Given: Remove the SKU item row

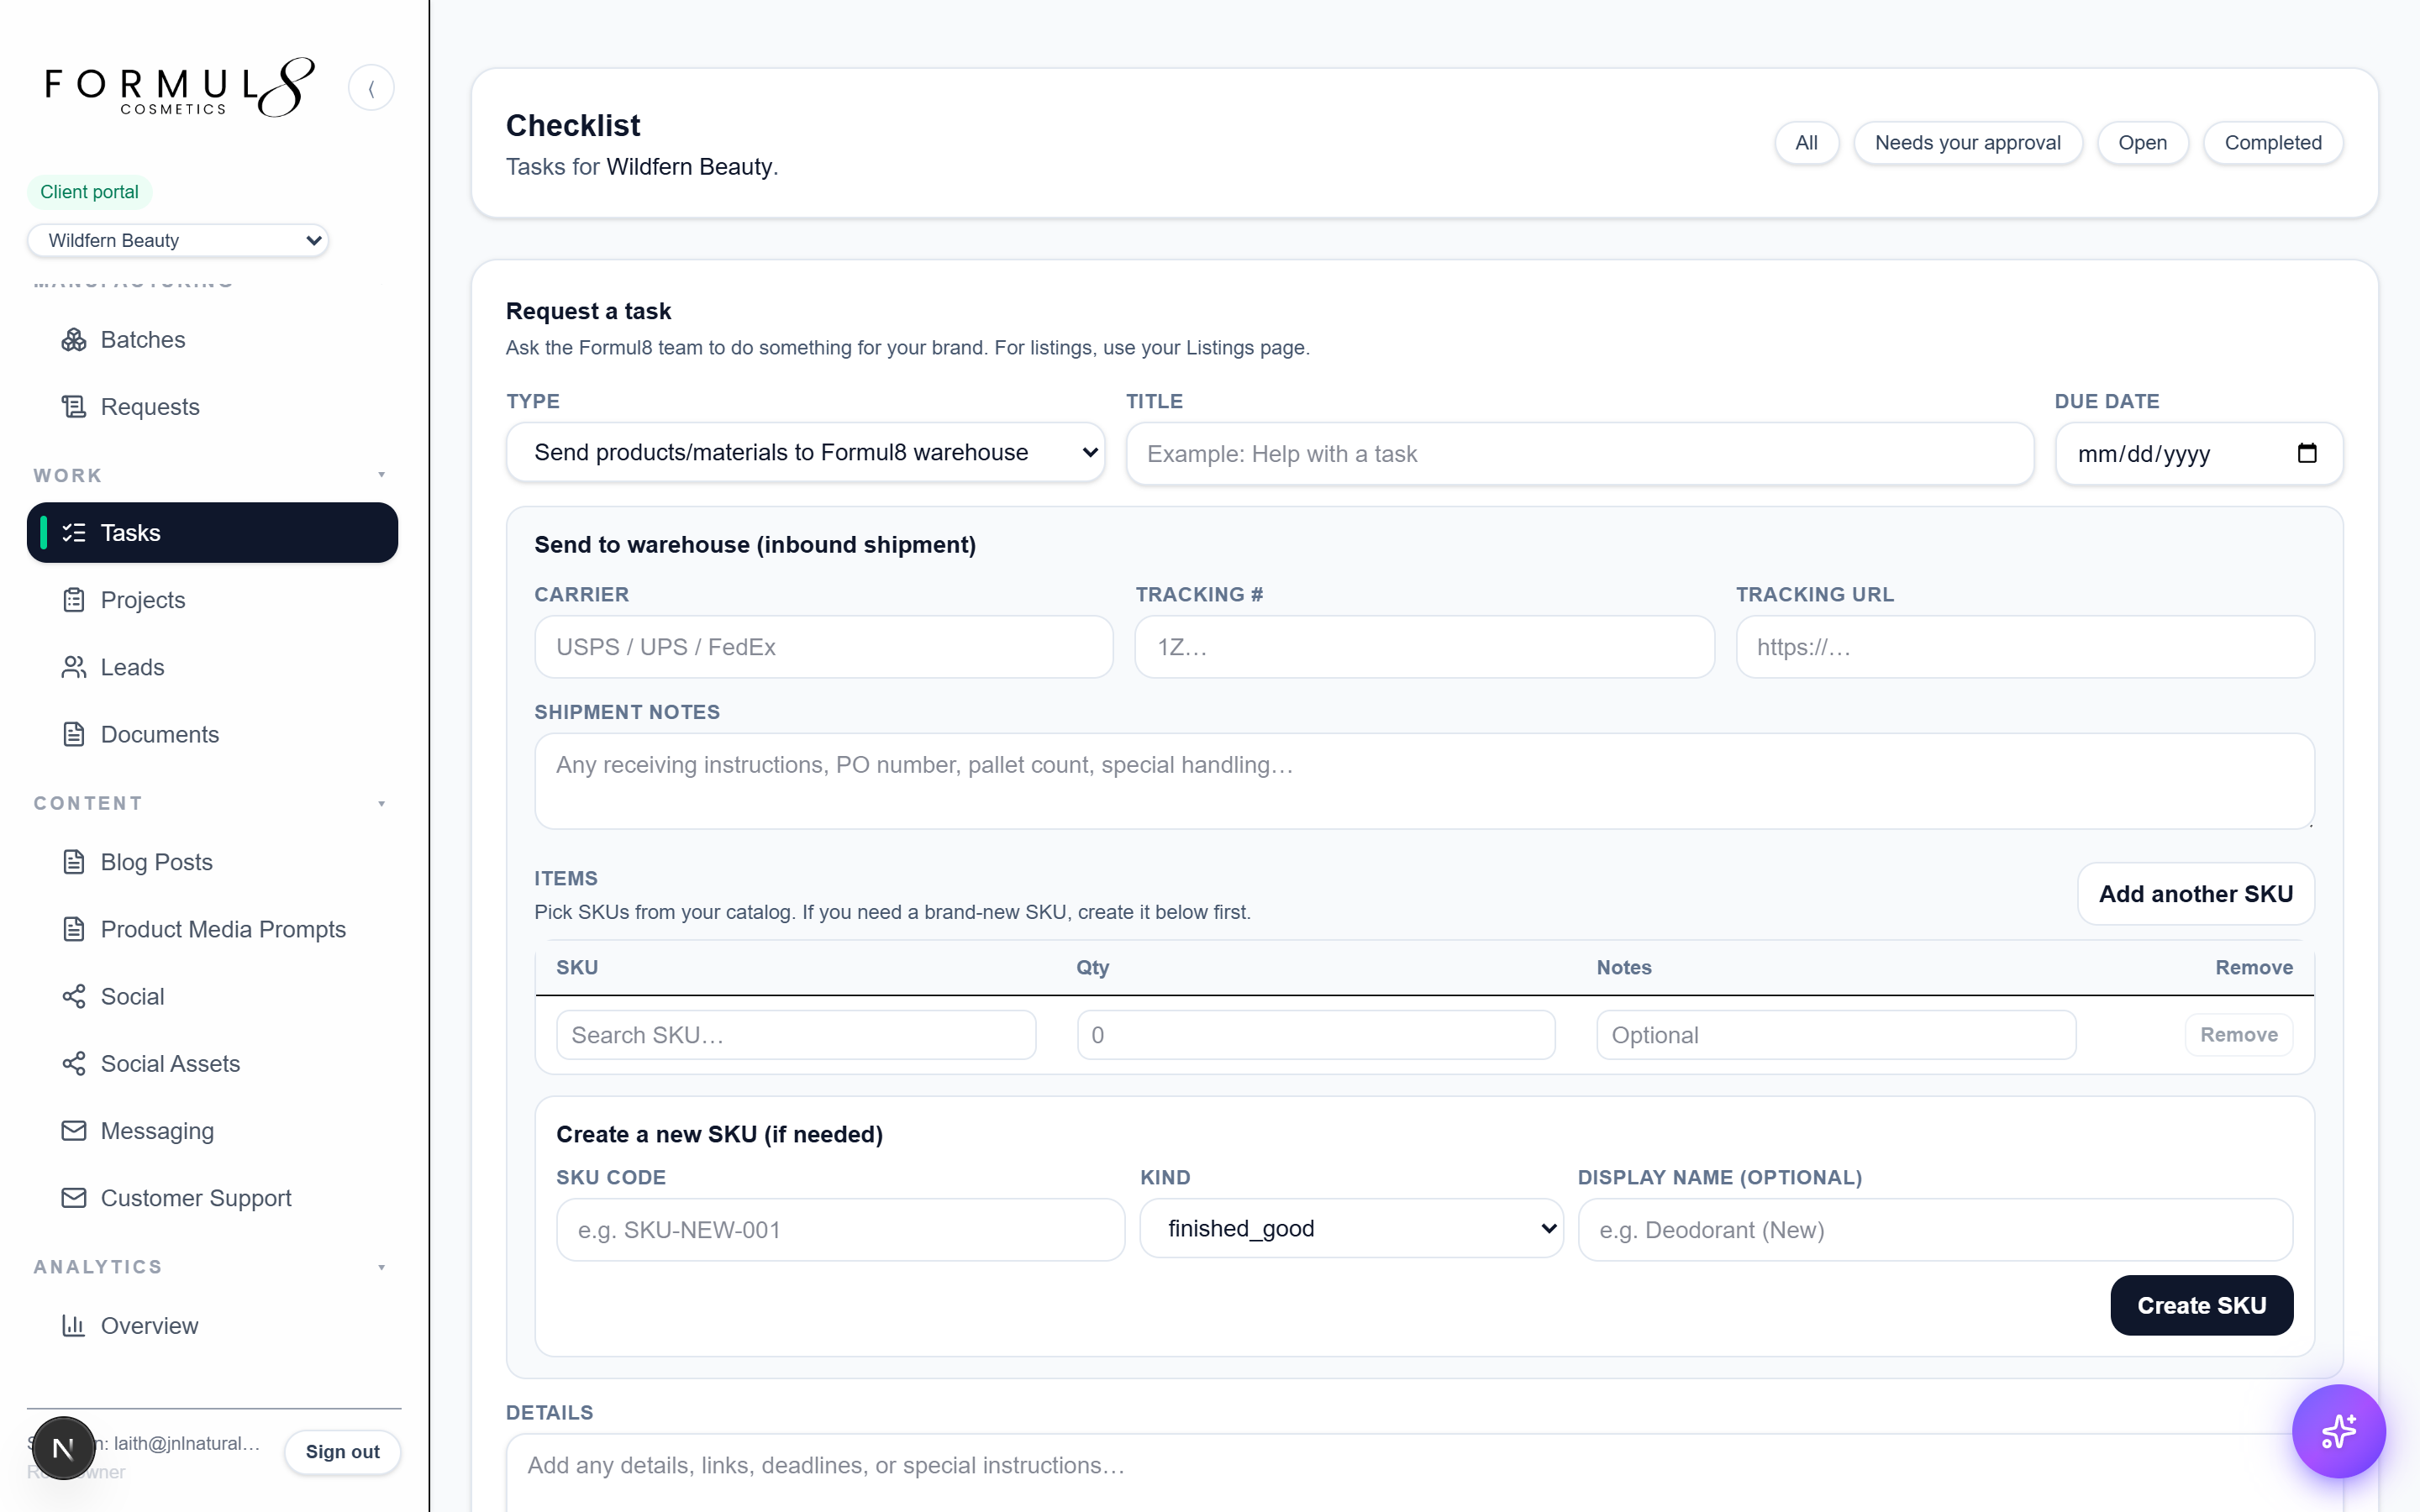Looking at the screenshot, I should click(x=2238, y=1035).
